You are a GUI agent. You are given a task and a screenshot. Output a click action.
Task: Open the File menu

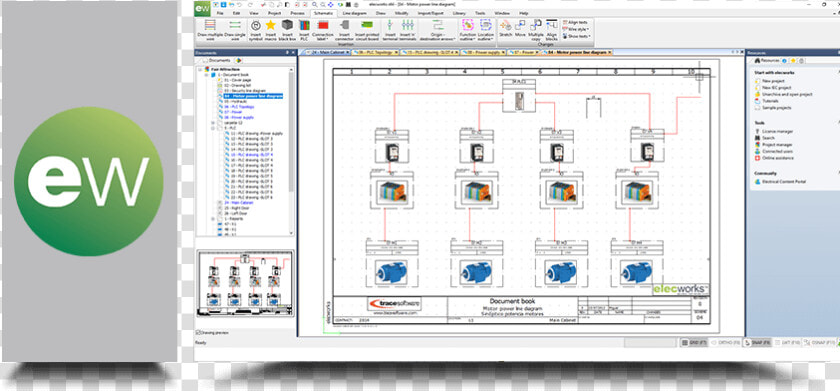[220, 13]
